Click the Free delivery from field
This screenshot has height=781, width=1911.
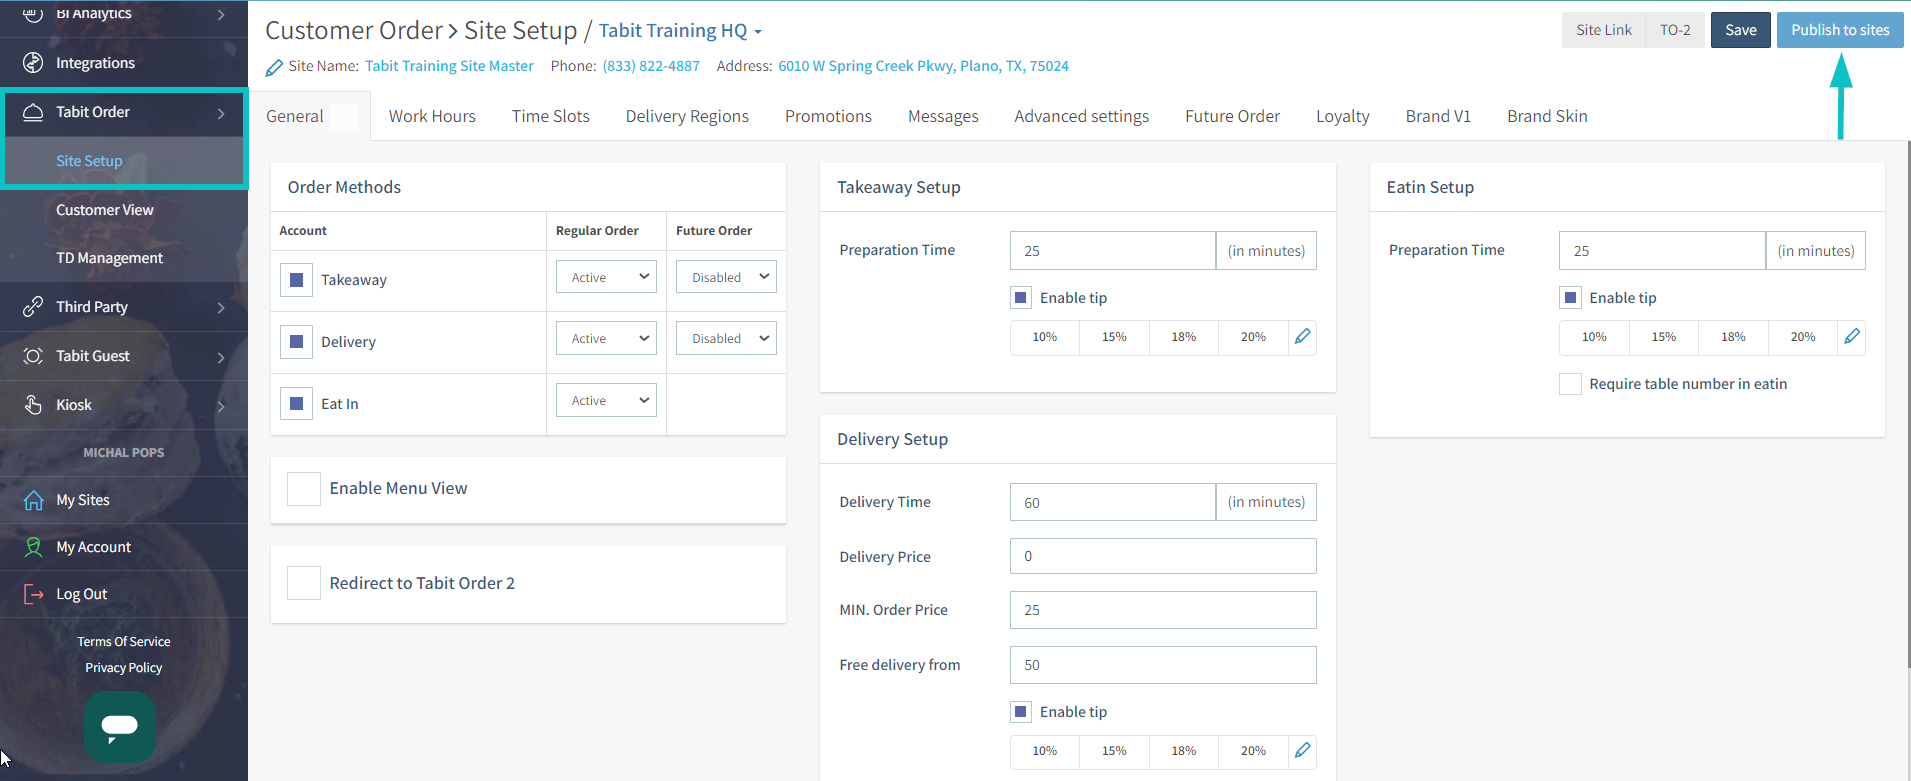[x=1163, y=665]
